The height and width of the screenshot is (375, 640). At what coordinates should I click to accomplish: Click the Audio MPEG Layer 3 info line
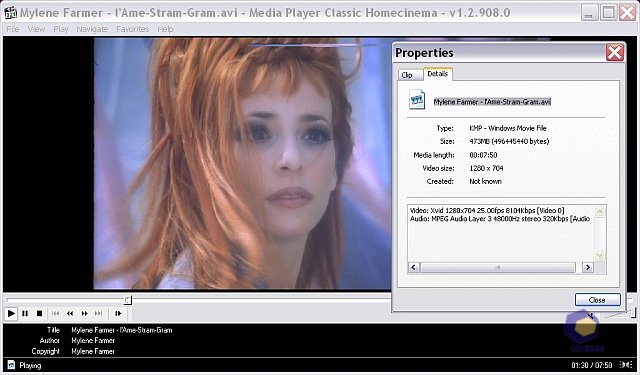[x=500, y=219]
